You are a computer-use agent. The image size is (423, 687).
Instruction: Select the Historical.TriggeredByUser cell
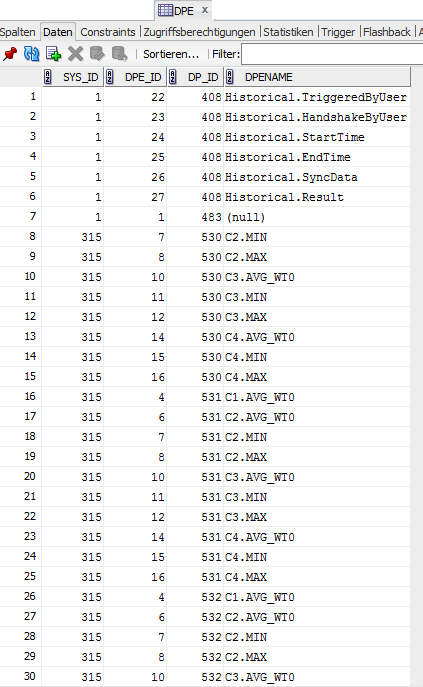[x=316, y=97]
